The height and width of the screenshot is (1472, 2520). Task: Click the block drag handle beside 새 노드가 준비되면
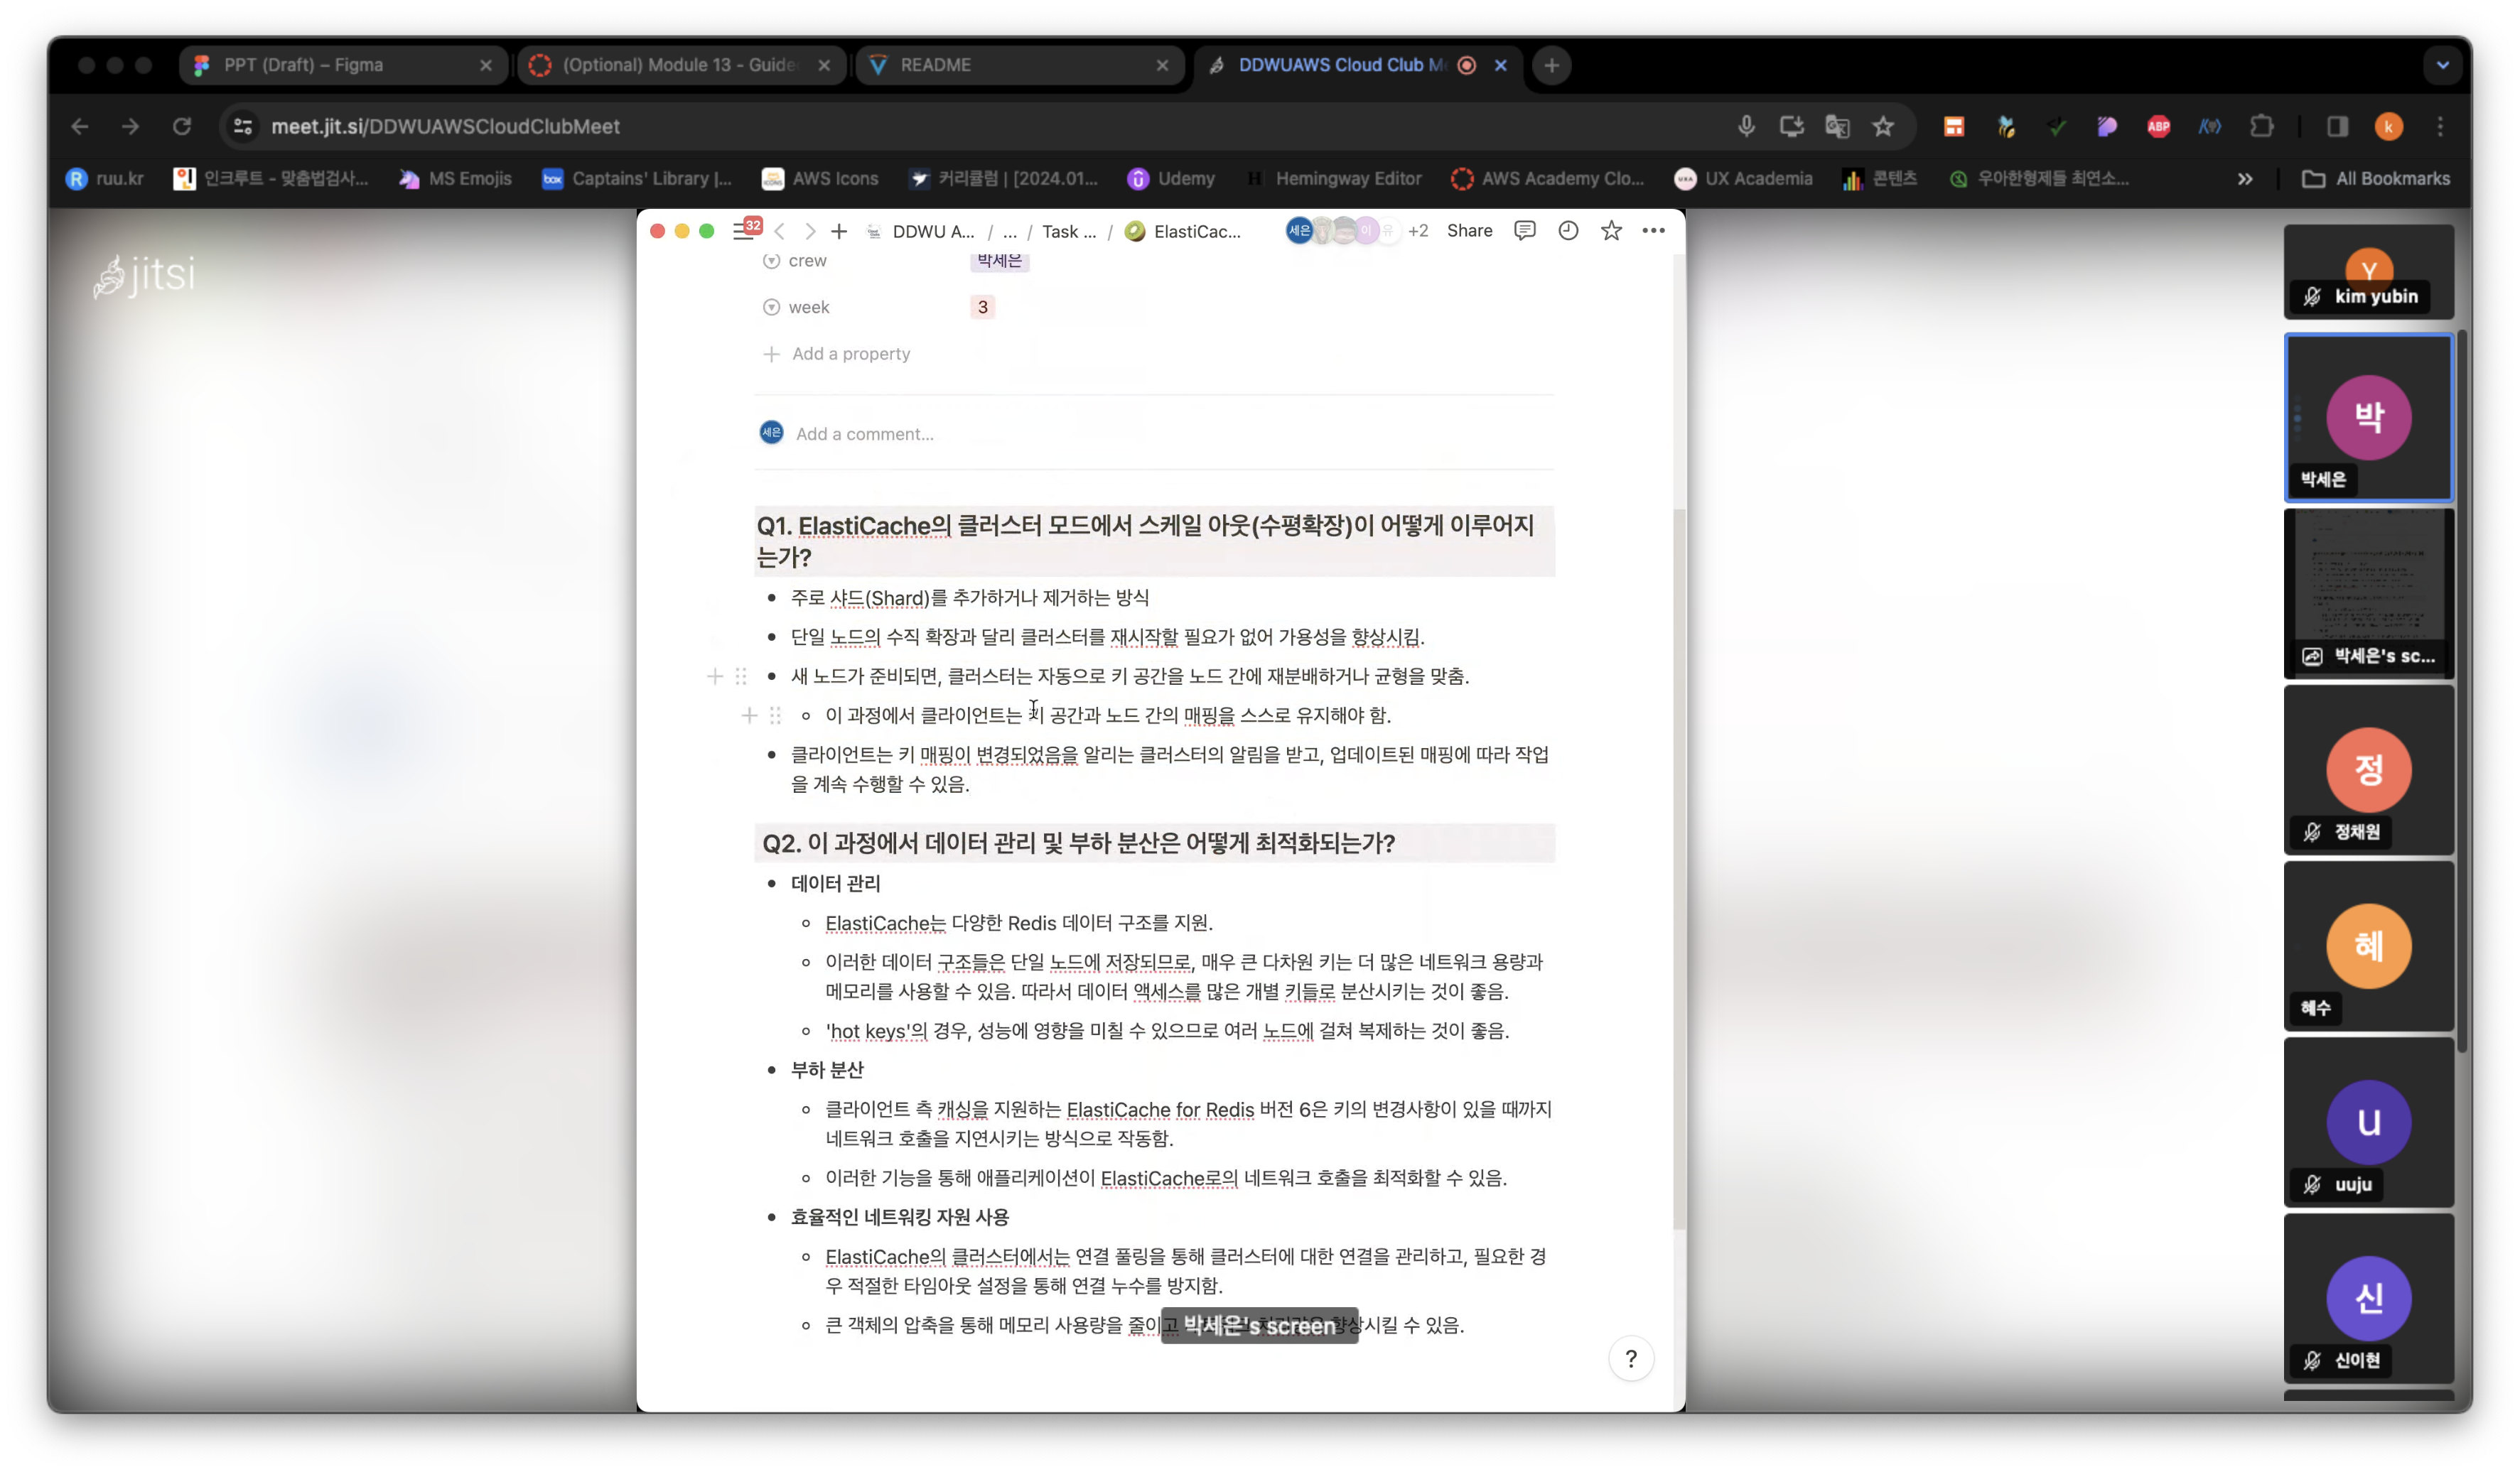pos(741,676)
